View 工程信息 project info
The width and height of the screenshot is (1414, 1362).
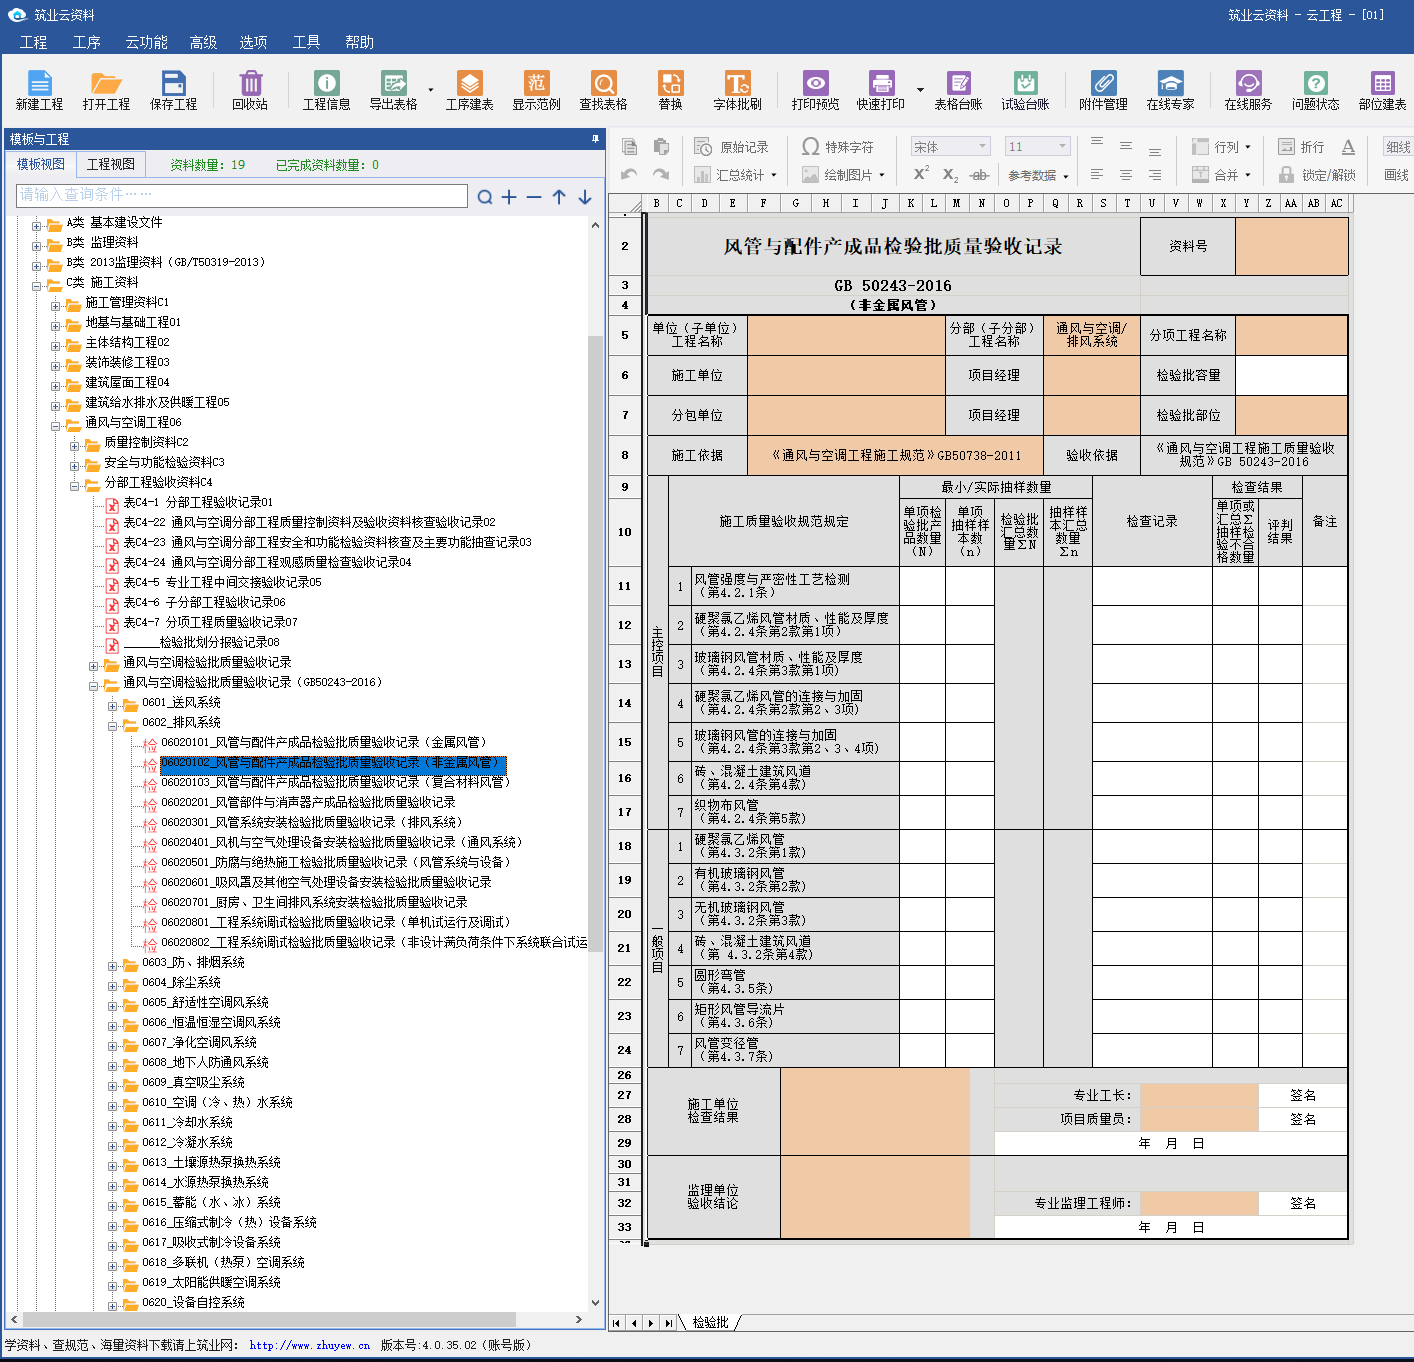point(326,90)
